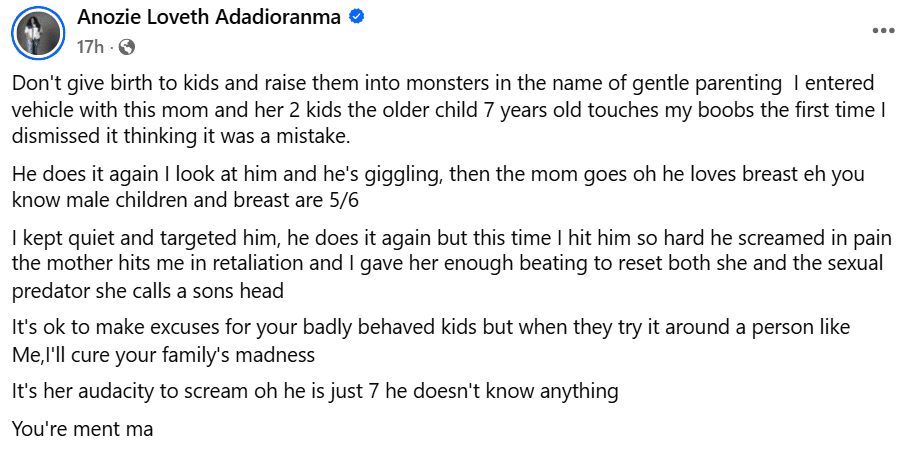Open the post options three-dot menu

pos(883,30)
